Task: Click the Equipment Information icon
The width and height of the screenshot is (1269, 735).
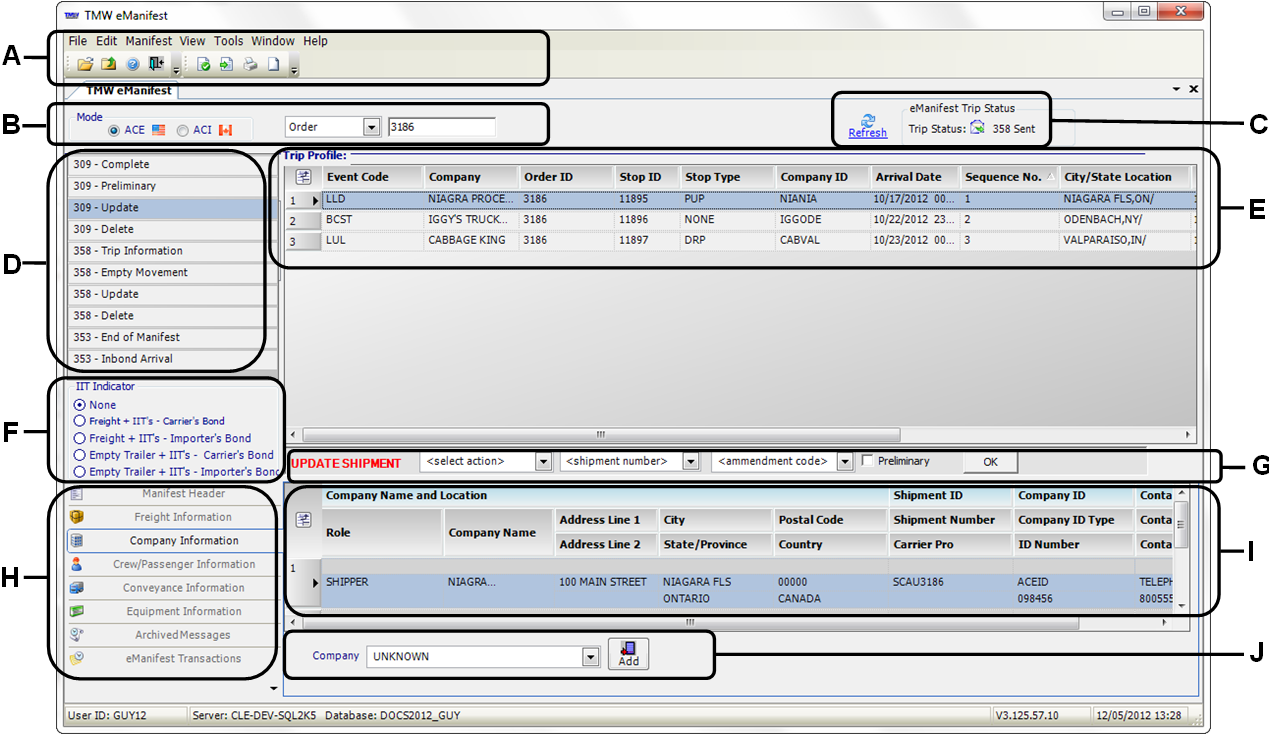Action: (x=77, y=611)
